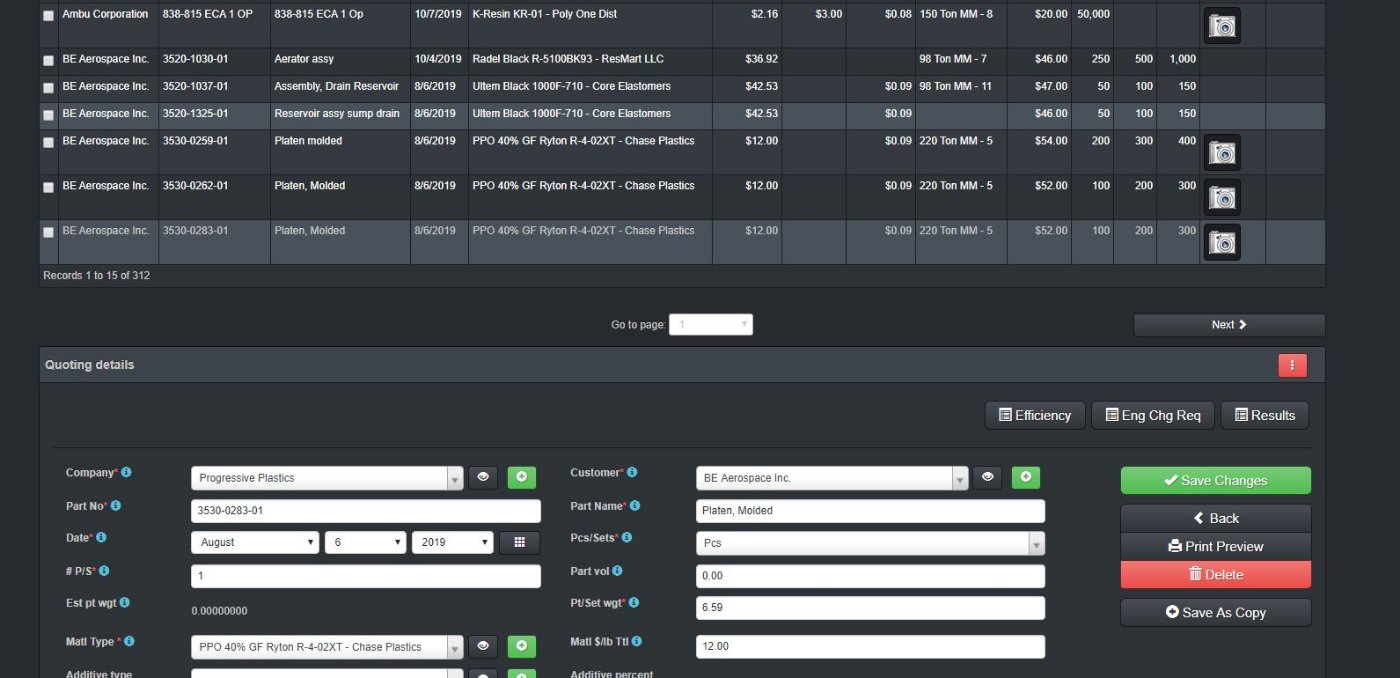Select checkbox for part 3530-0259-01 row

coord(48,142)
